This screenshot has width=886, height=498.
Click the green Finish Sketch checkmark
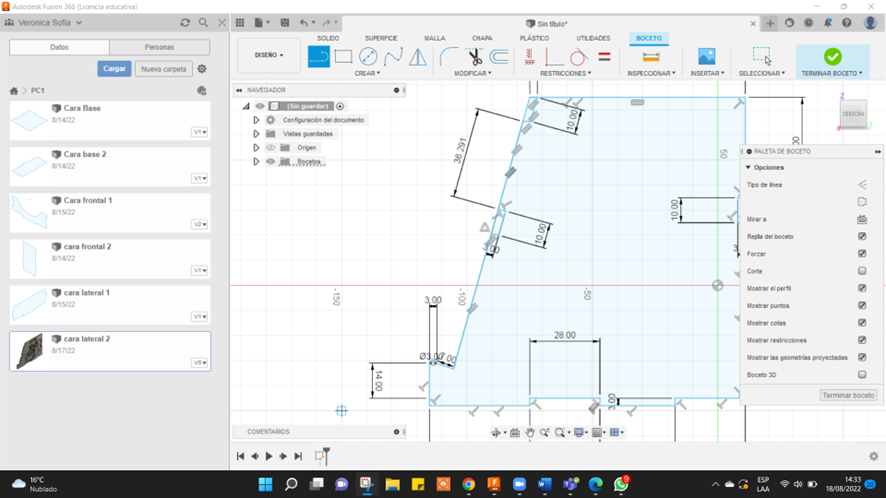(832, 57)
